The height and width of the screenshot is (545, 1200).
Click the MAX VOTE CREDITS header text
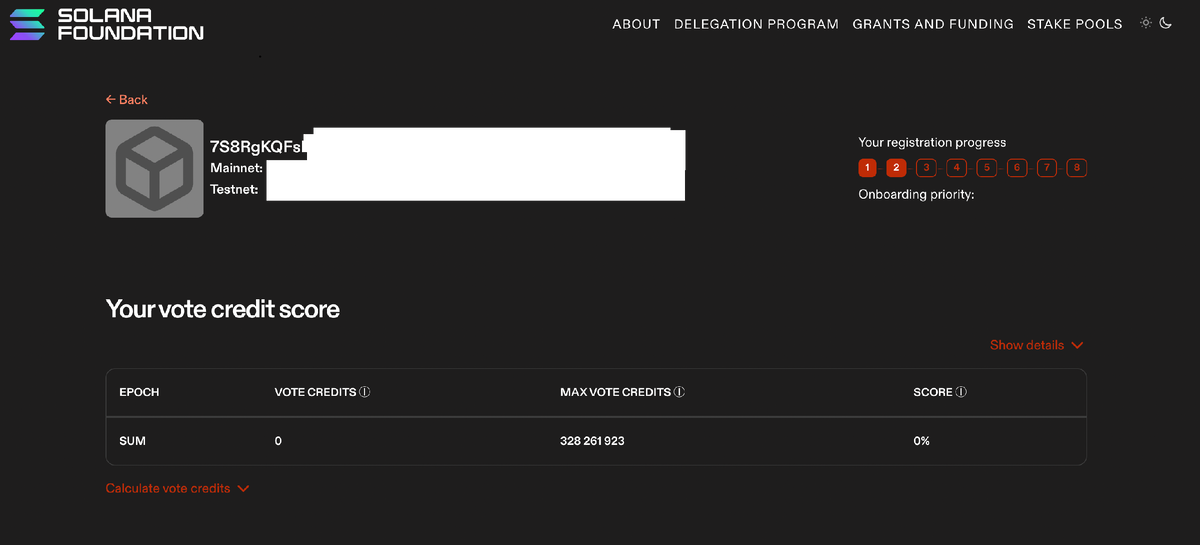tap(615, 392)
